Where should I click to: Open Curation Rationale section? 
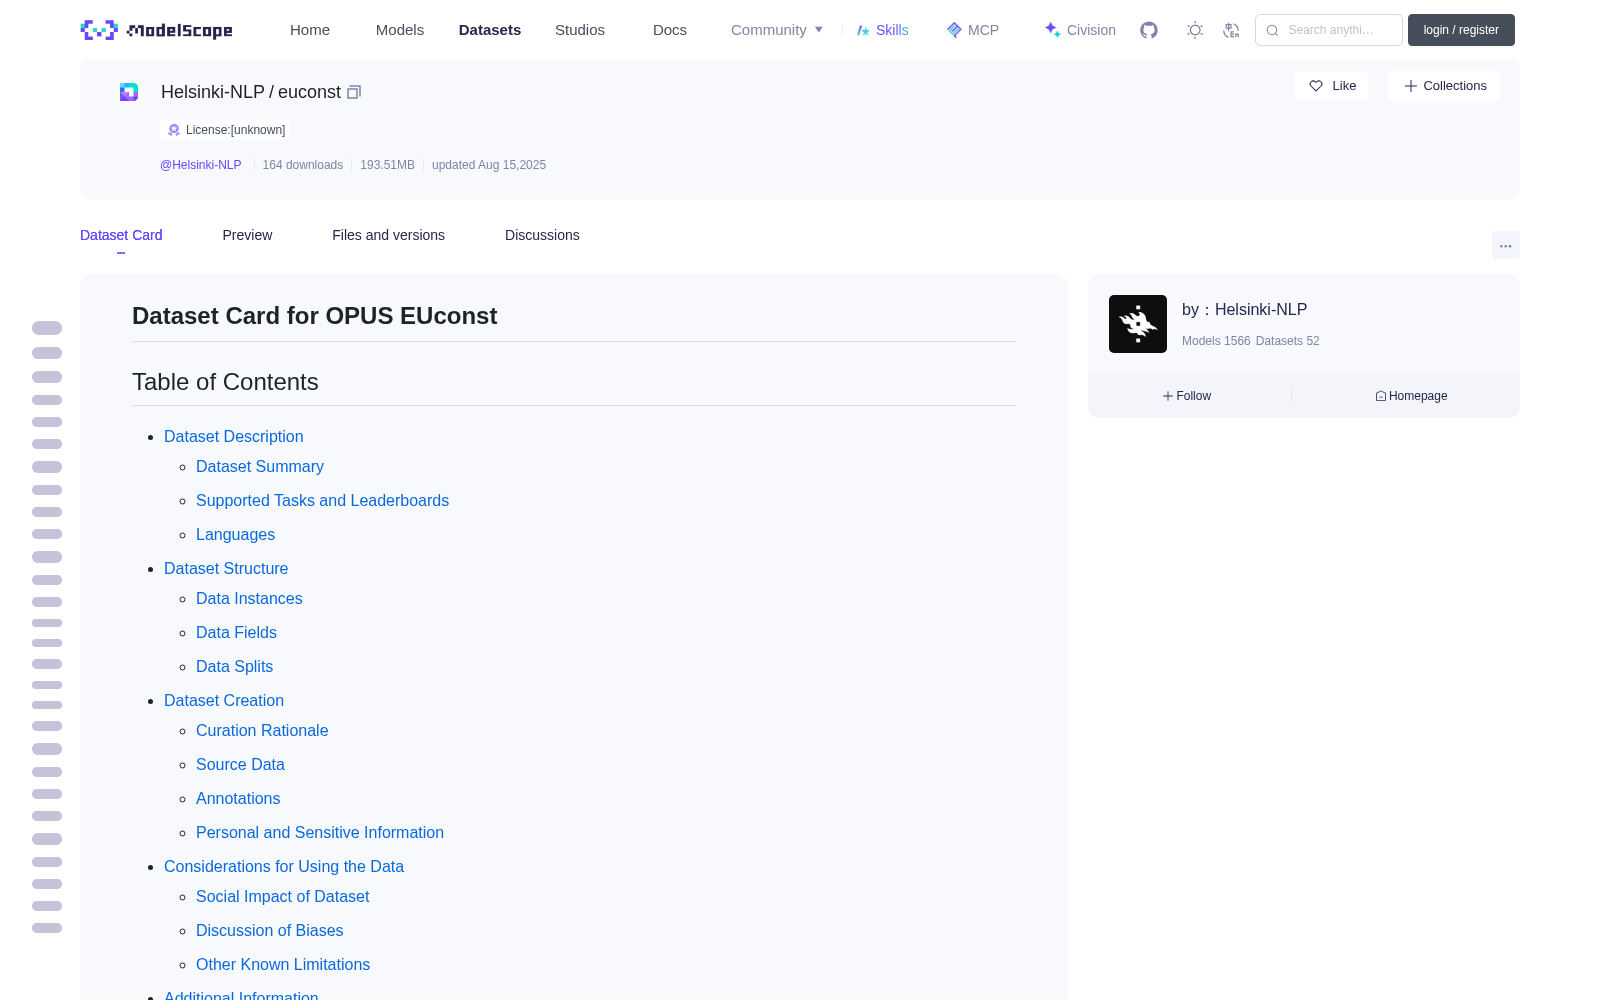click(x=262, y=731)
